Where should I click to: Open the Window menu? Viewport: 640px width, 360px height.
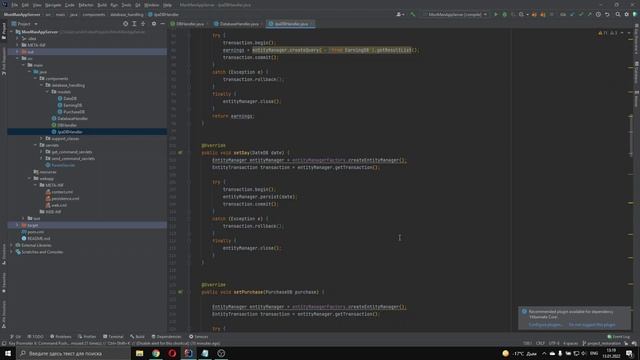click(x=151, y=5)
